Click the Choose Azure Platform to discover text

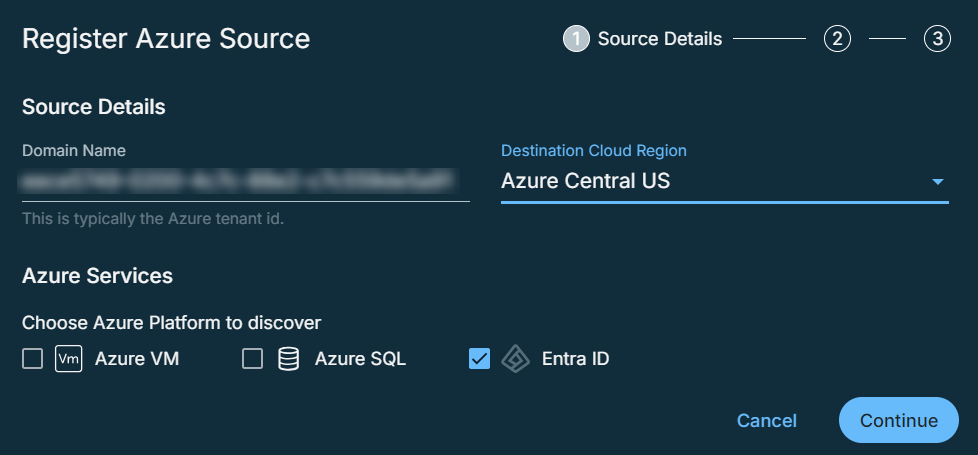pyautogui.click(x=172, y=323)
